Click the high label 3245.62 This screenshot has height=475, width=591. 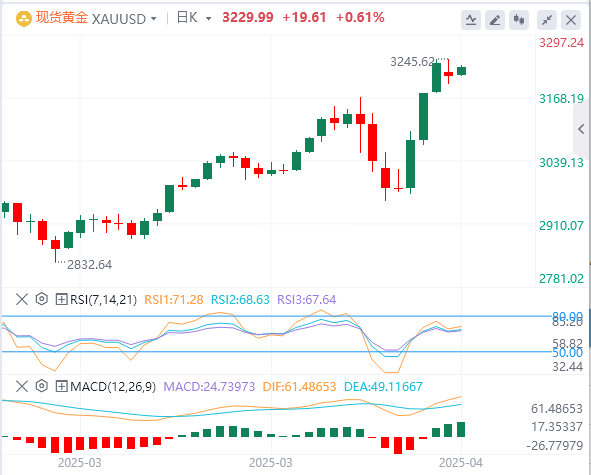pyautogui.click(x=412, y=61)
